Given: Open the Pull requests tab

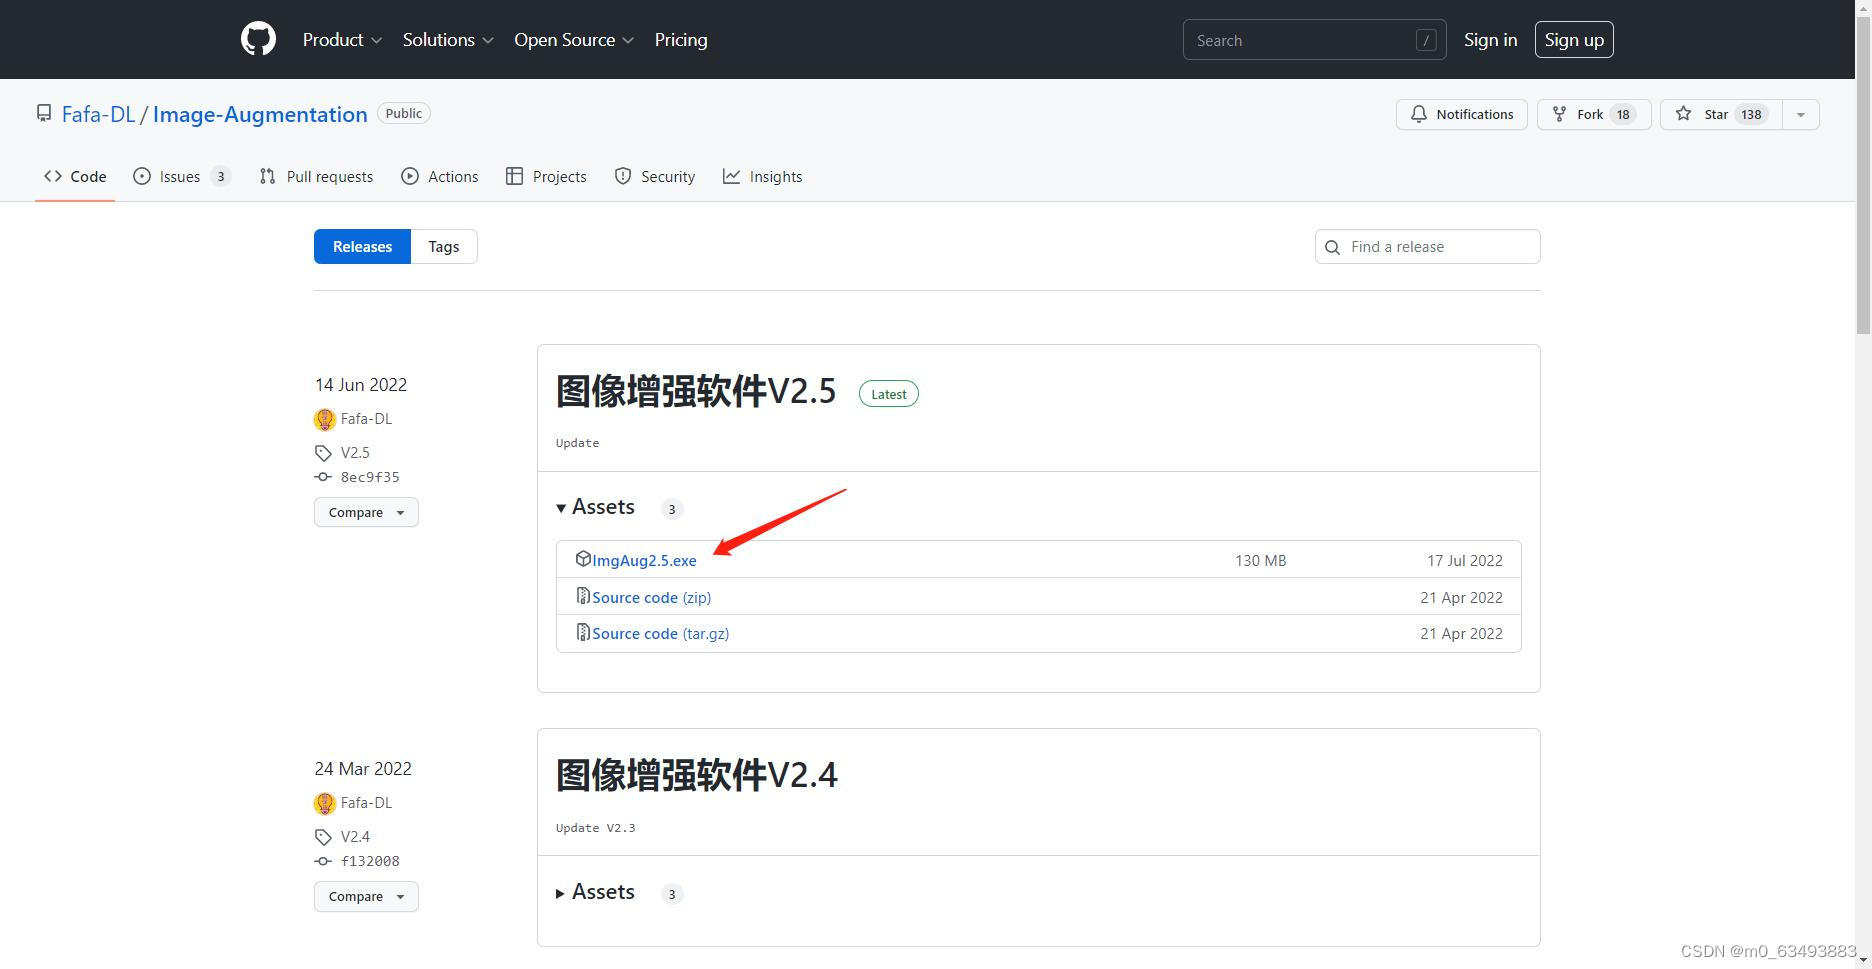Looking at the screenshot, I should point(316,176).
